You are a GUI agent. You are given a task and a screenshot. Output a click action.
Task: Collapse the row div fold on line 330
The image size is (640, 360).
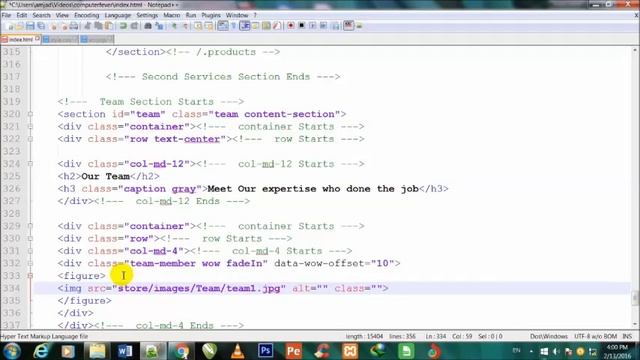click(30, 238)
